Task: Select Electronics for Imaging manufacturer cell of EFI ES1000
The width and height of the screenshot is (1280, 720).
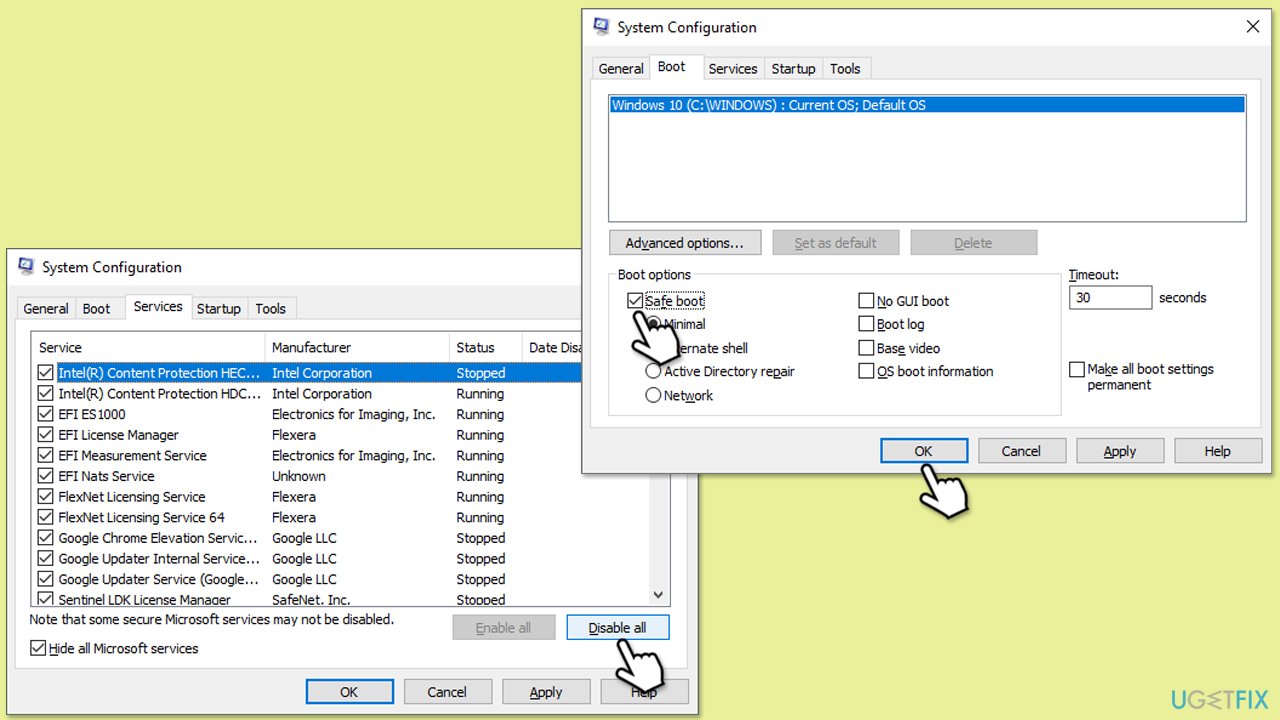Action: (354, 414)
